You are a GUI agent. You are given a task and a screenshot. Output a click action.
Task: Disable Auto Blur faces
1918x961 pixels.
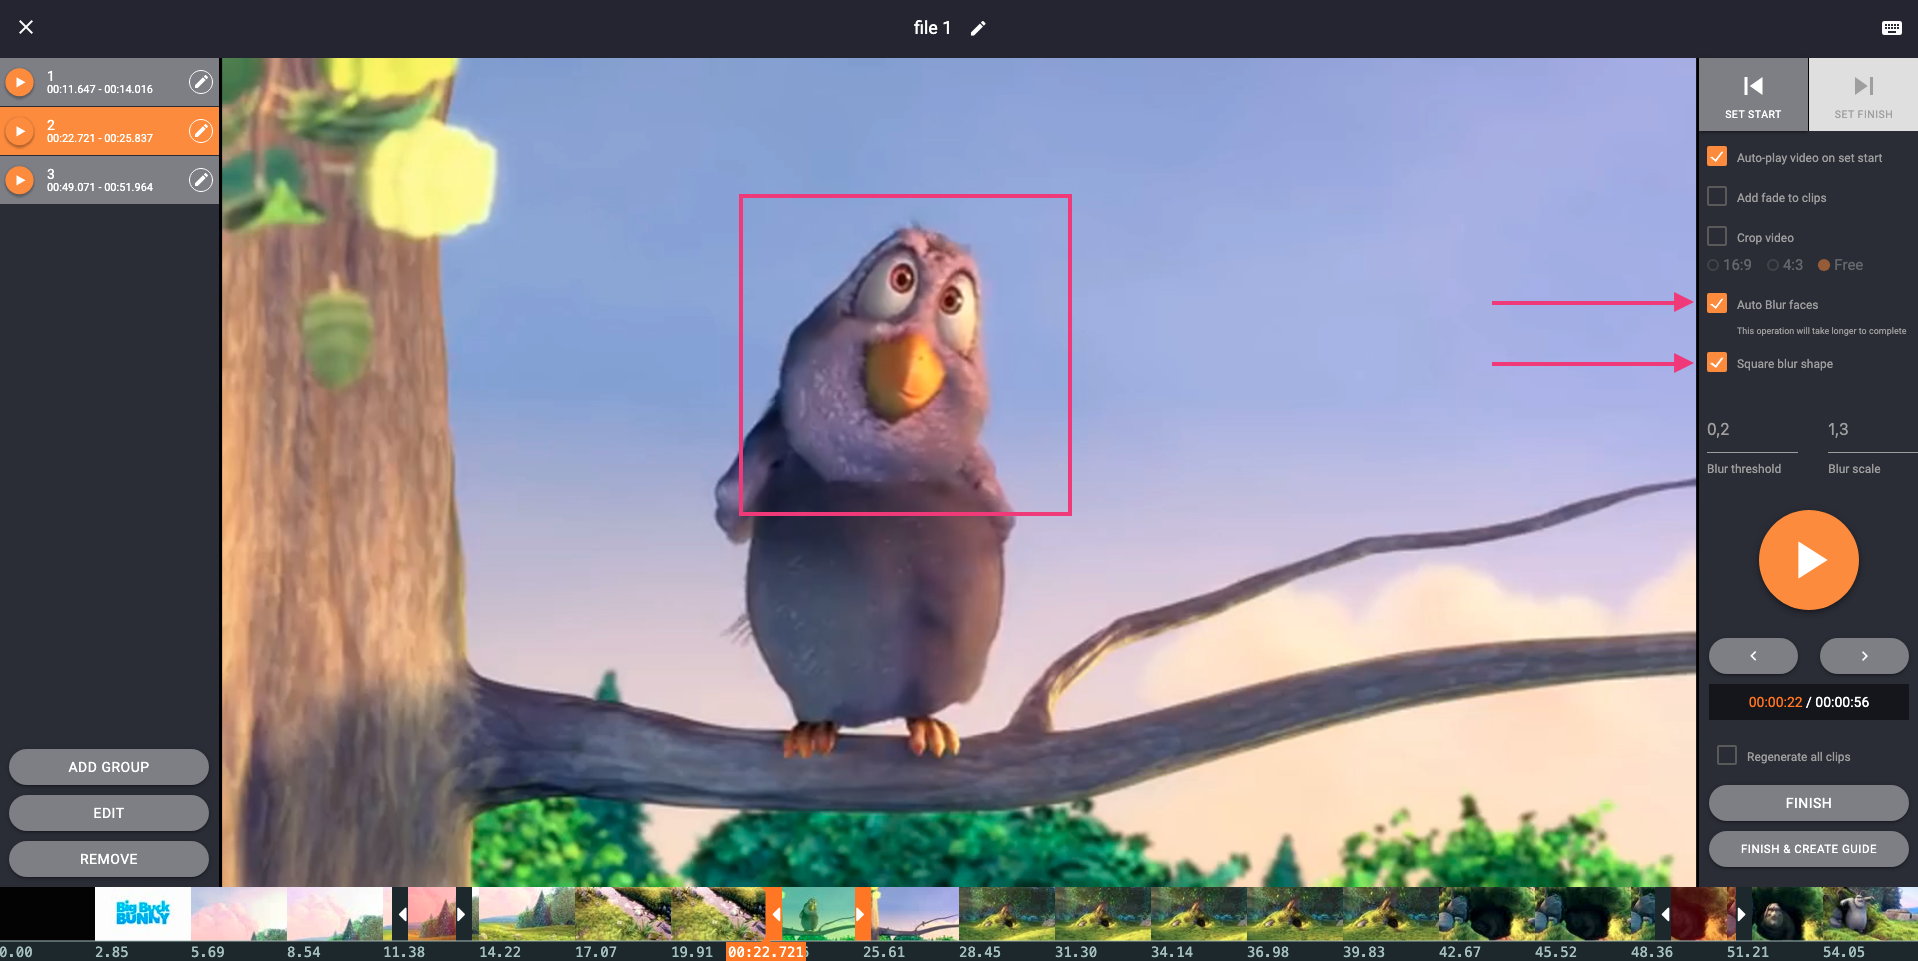point(1717,303)
